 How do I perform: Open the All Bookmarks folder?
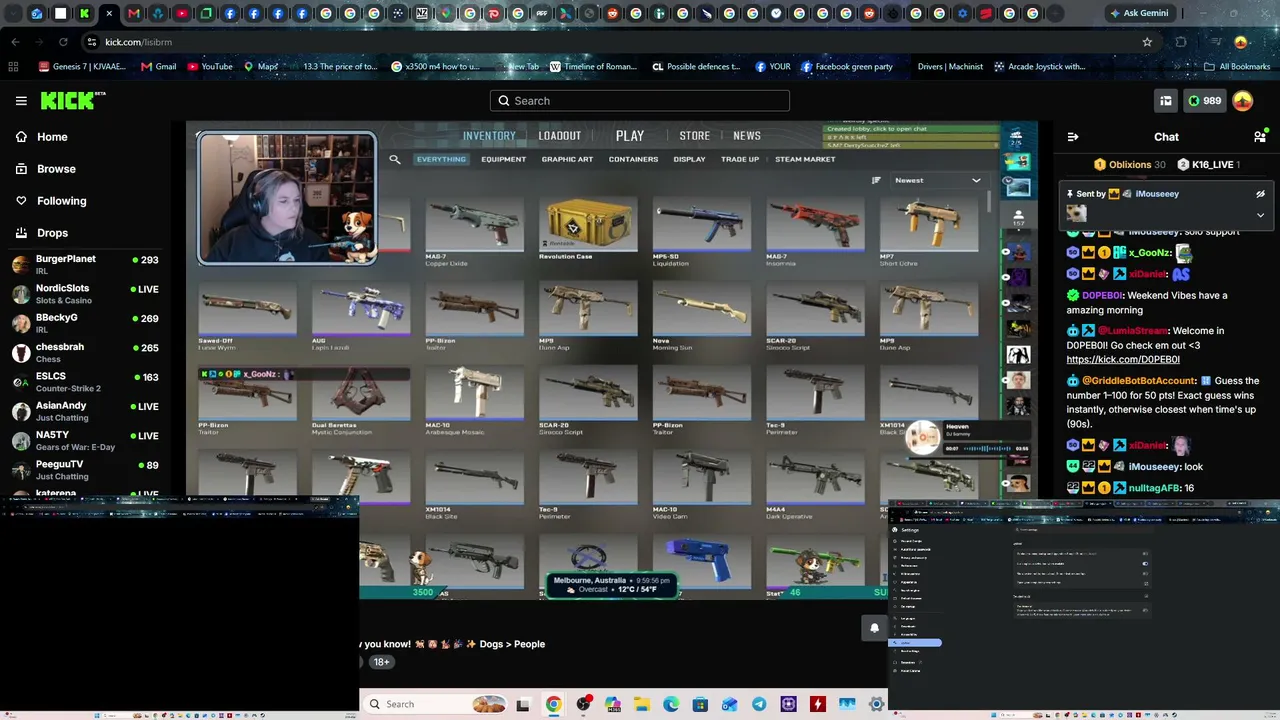point(1237,67)
